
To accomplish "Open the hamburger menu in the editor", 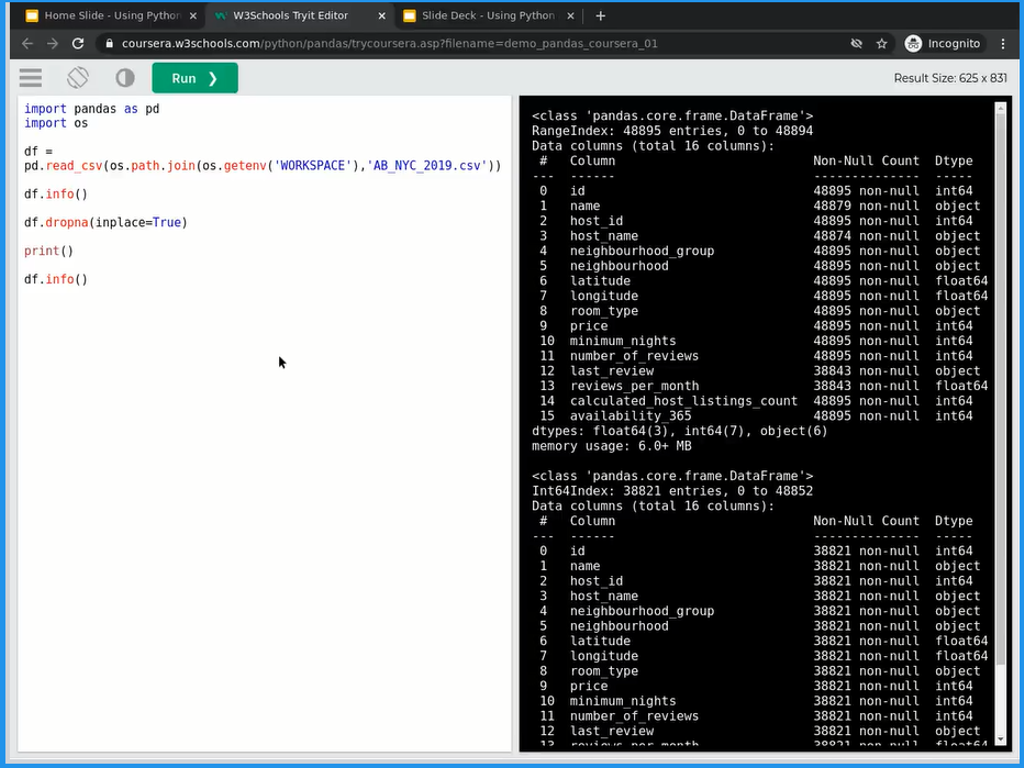I will tap(31, 78).
